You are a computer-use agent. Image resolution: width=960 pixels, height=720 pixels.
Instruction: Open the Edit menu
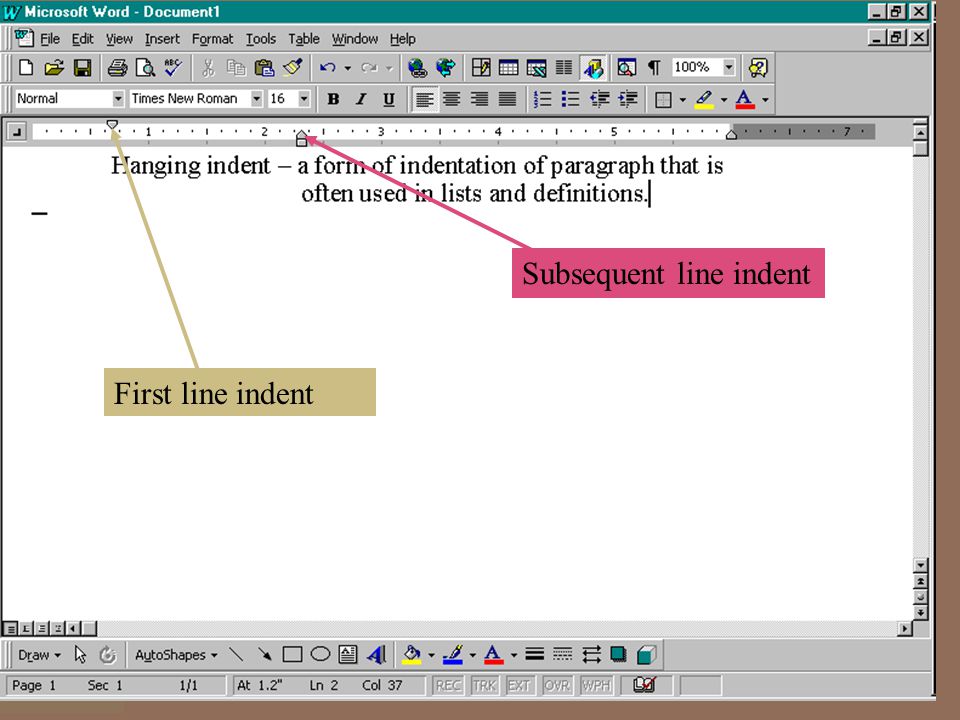pyautogui.click(x=83, y=39)
